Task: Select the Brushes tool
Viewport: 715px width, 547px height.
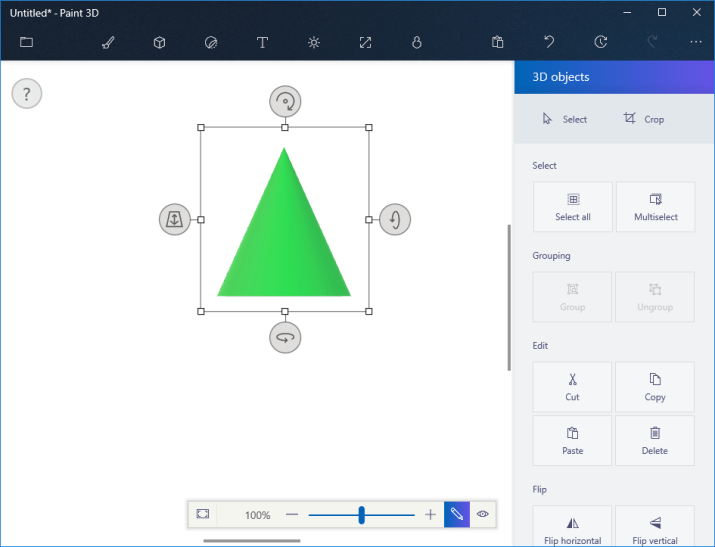Action: pyautogui.click(x=108, y=42)
